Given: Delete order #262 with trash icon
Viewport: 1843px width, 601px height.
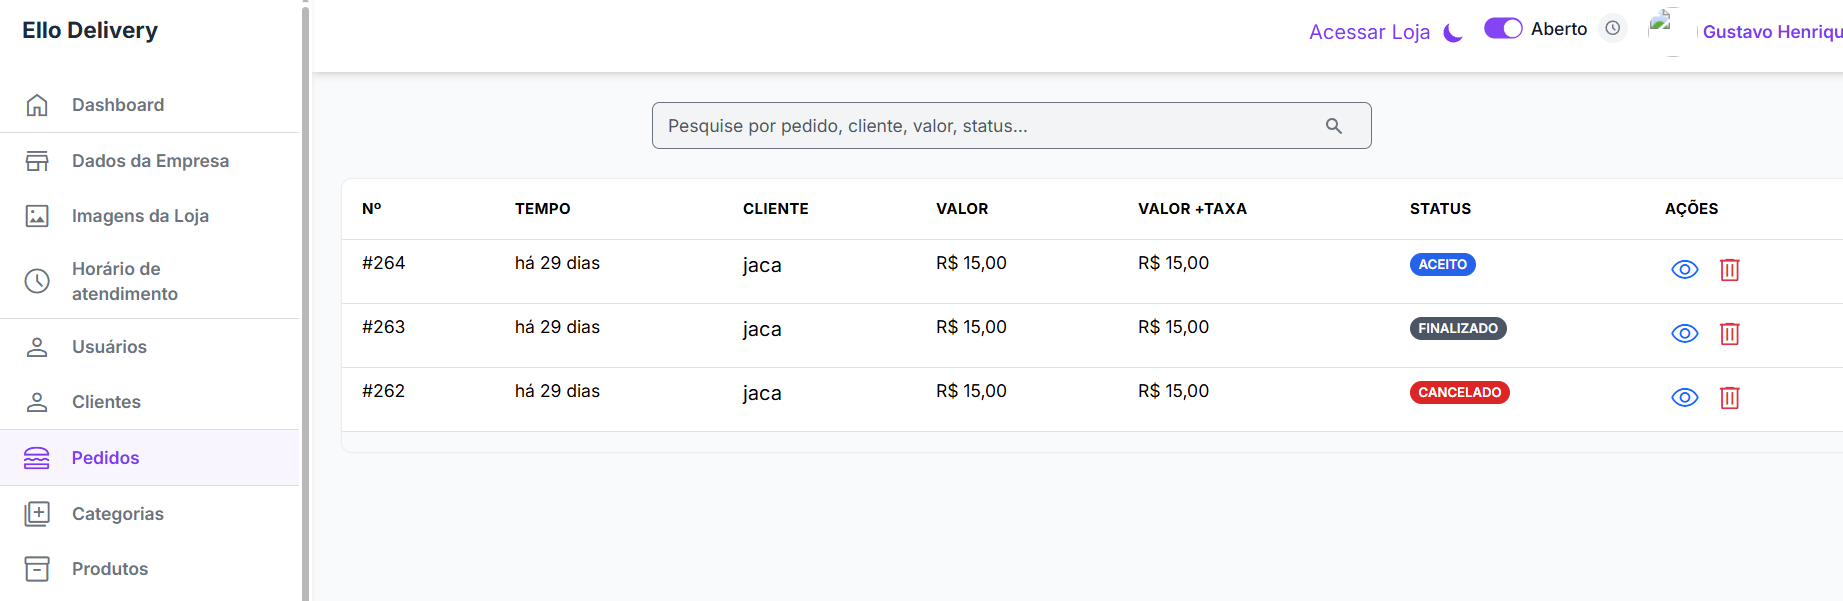Looking at the screenshot, I should click(1730, 398).
